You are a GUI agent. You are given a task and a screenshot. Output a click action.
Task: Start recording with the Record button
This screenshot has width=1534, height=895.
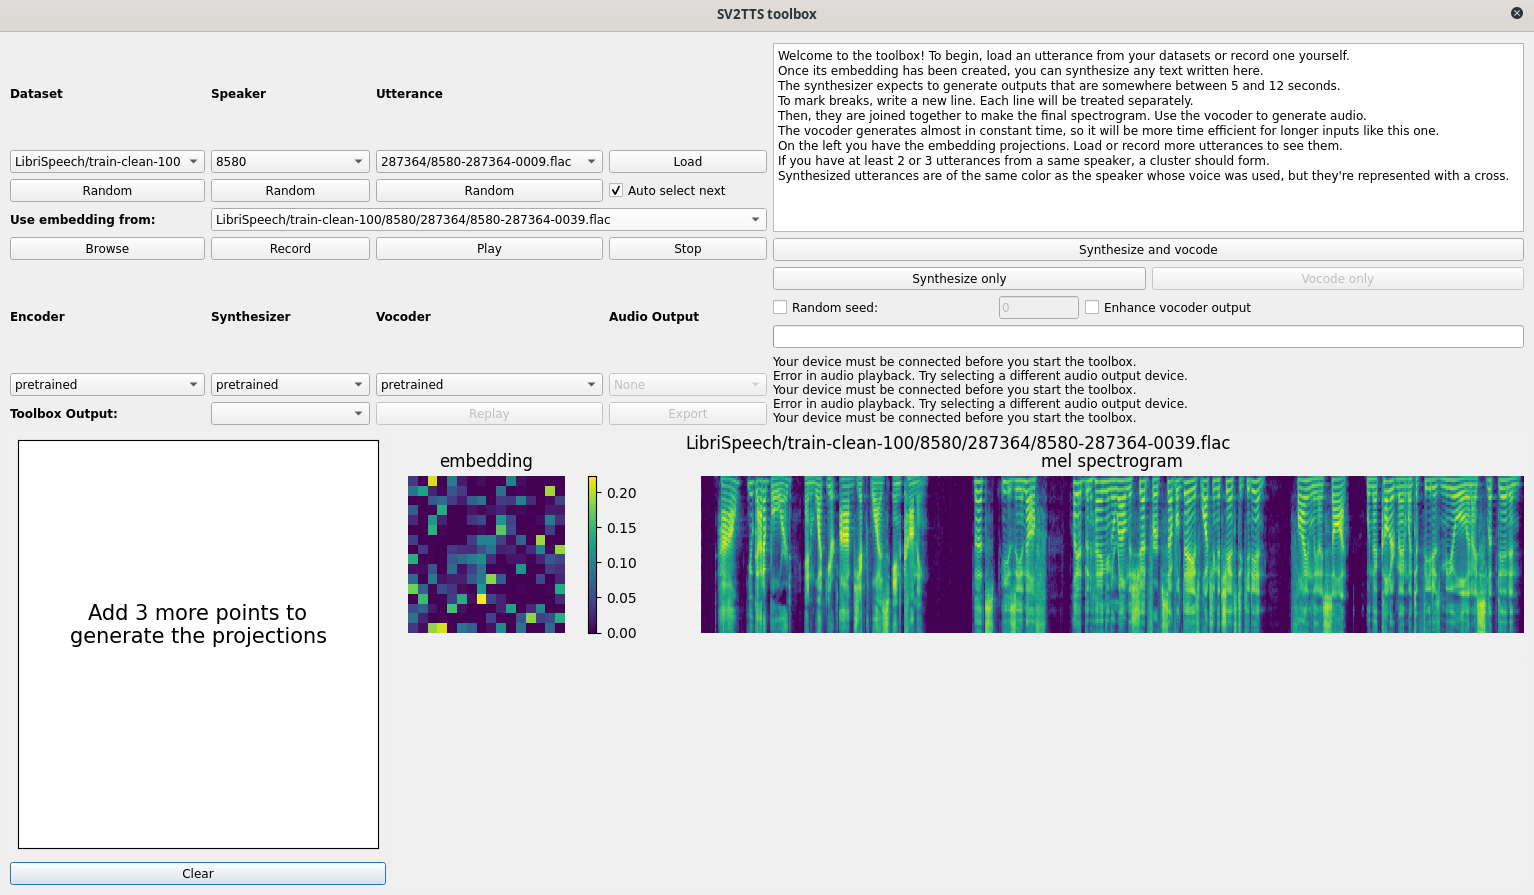(x=290, y=248)
